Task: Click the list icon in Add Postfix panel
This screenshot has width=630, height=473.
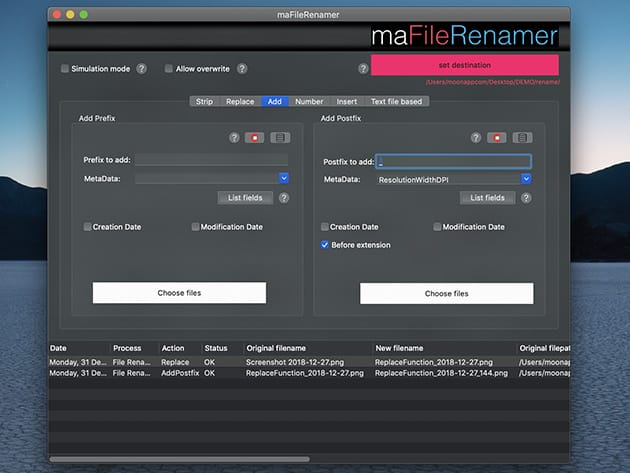Action: pyautogui.click(x=522, y=138)
